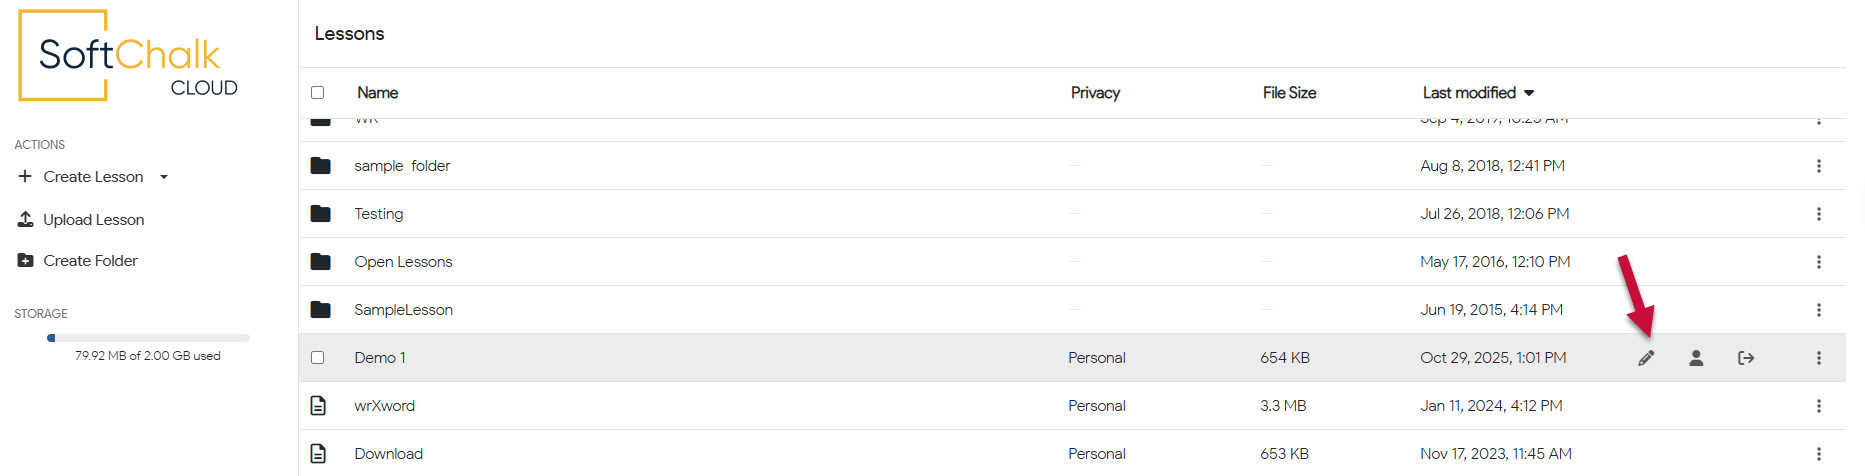Viewport: 1865px width, 476px height.
Task: Click Create Folder in Actions
Action: coord(90,261)
